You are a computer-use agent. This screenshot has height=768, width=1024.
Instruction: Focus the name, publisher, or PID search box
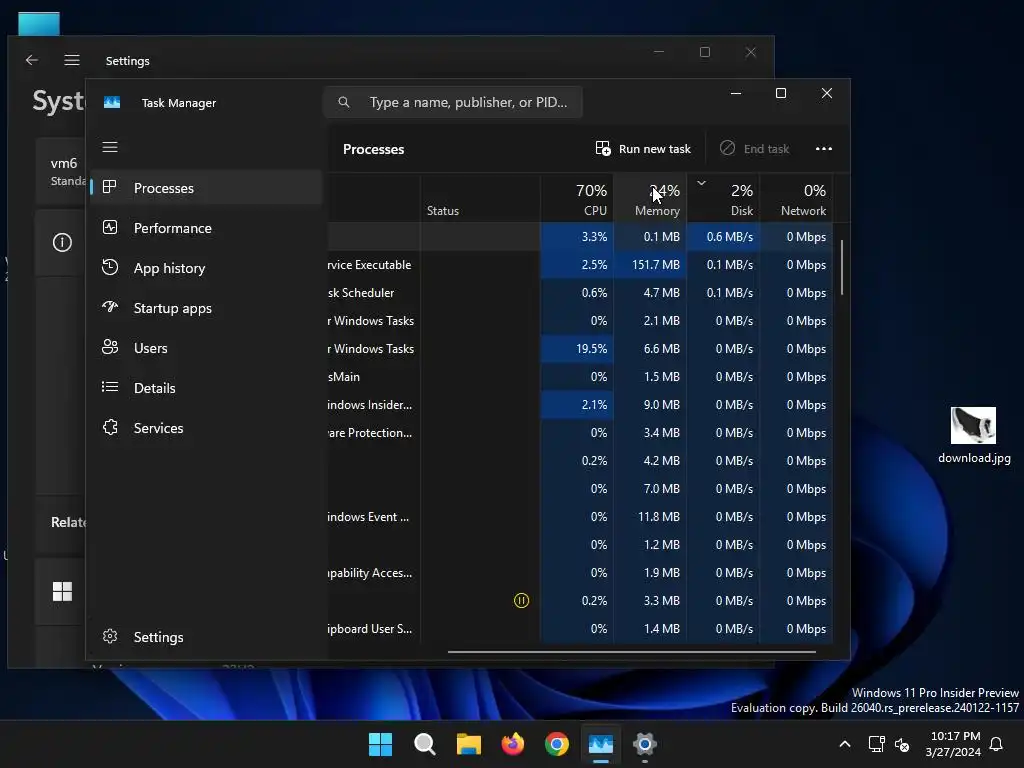(x=453, y=102)
